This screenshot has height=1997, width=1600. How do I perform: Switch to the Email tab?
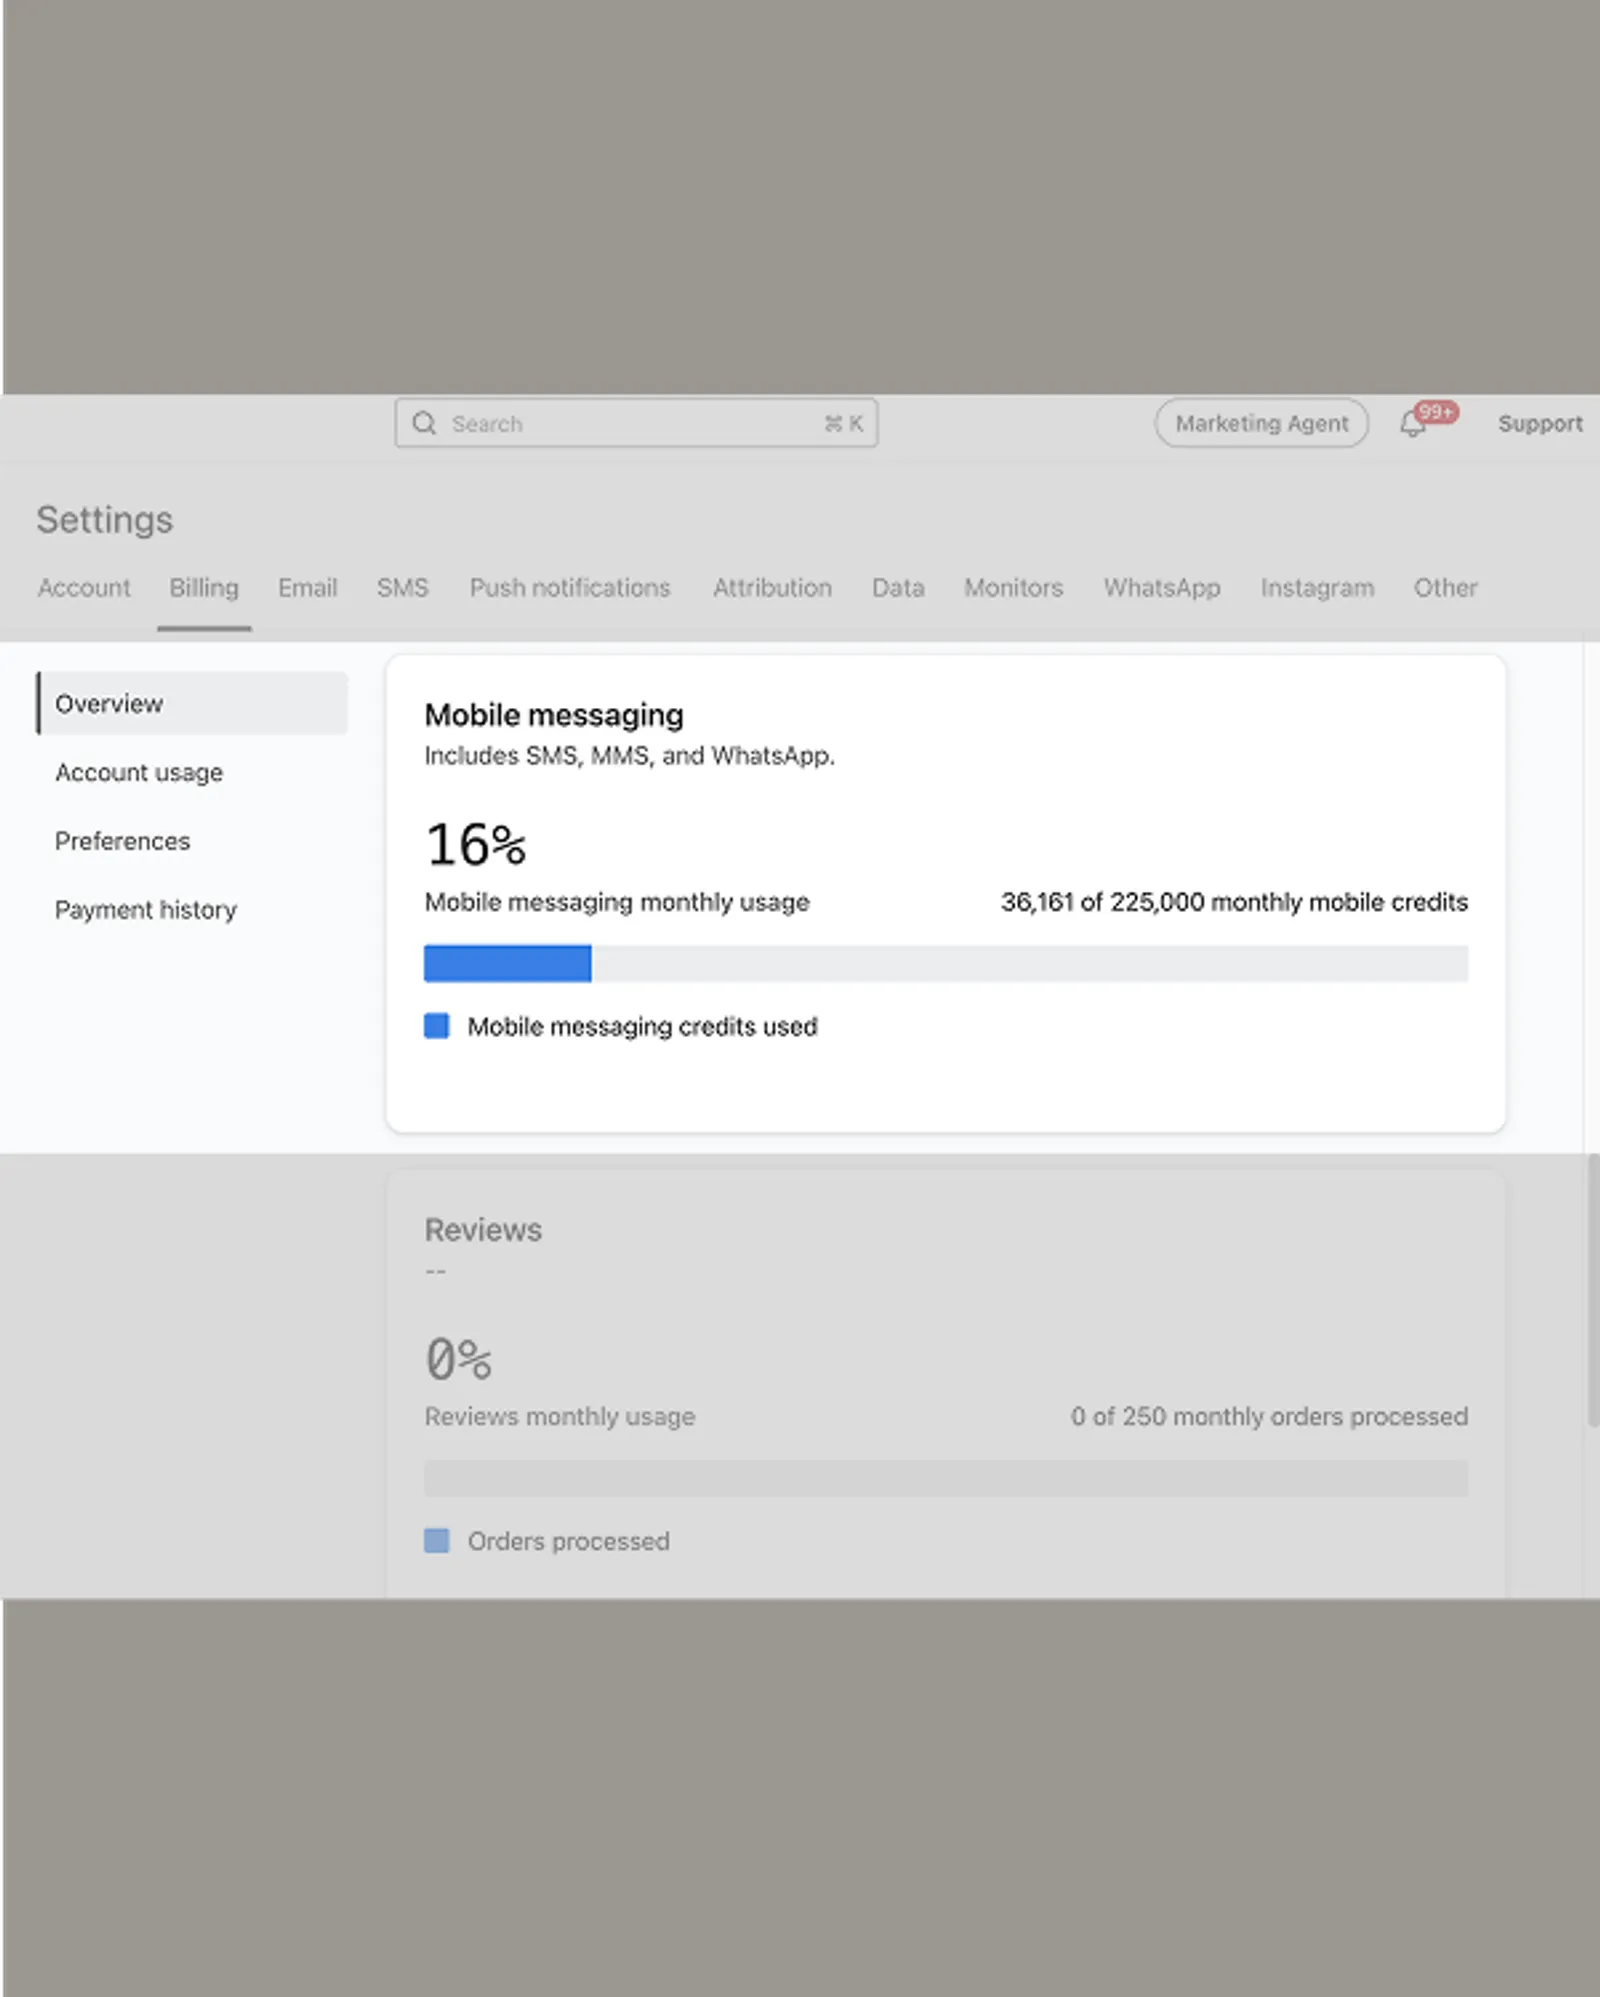pos(307,588)
